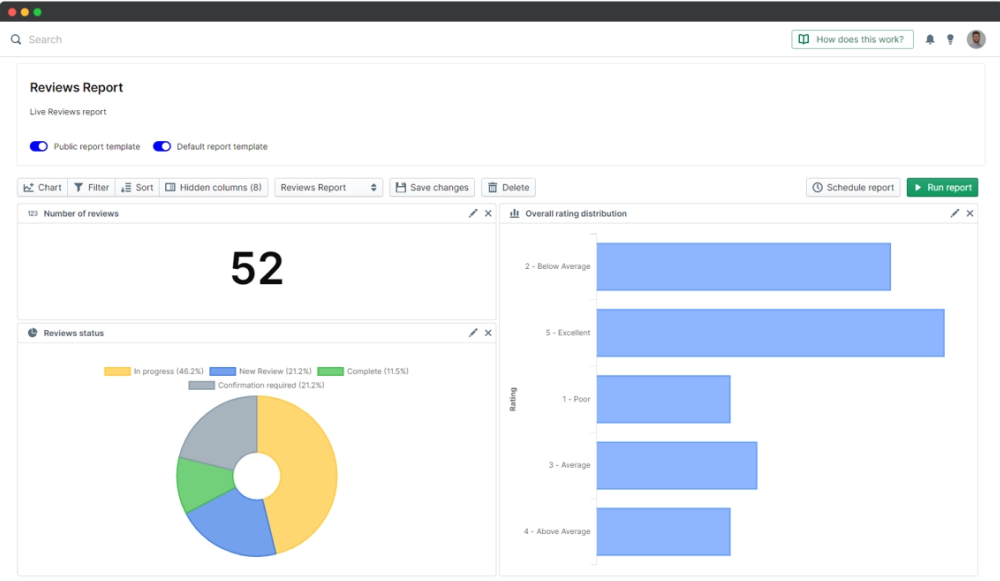The width and height of the screenshot is (1000, 581).
Task: Click the pie icon beside Reviews status
Action: pyautogui.click(x=33, y=333)
